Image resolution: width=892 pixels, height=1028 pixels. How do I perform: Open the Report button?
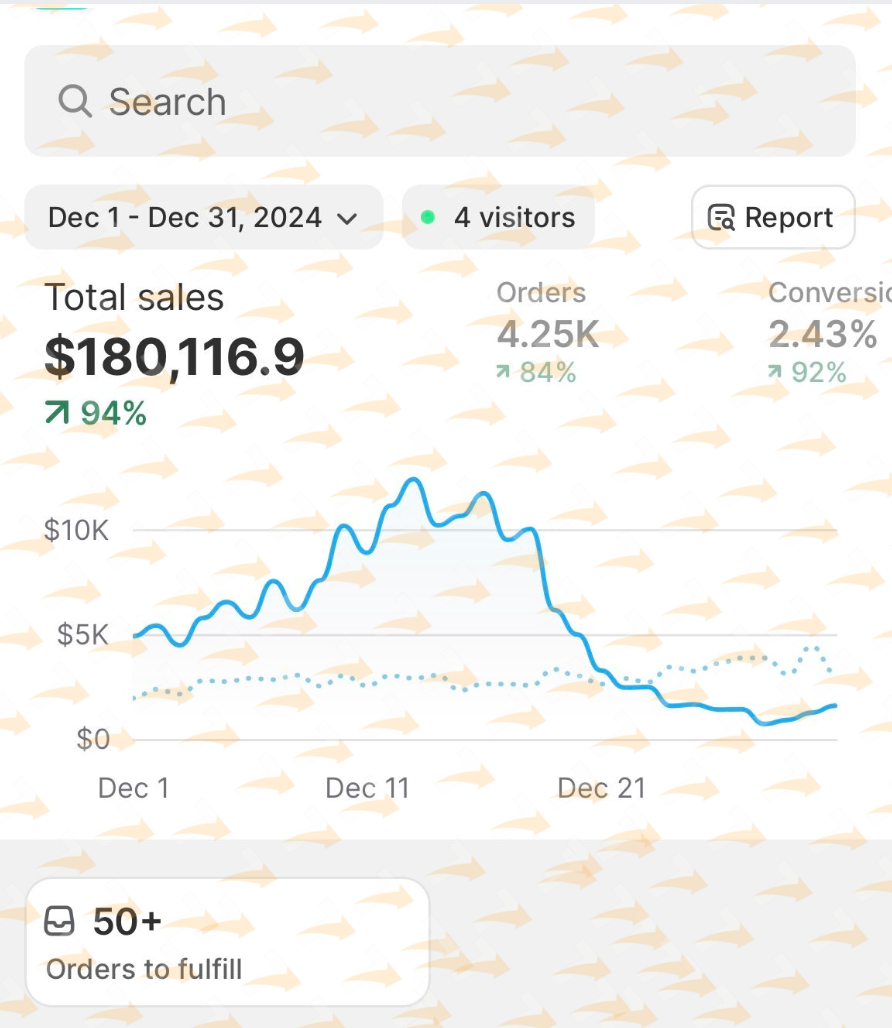[x=773, y=217]
